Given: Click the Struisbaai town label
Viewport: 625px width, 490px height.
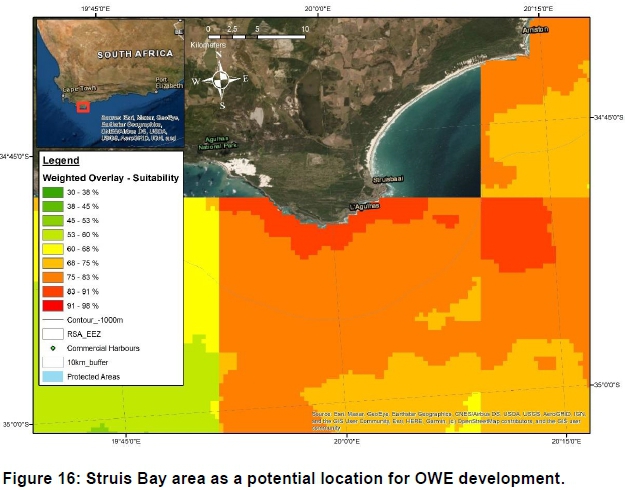Looking at the screenshot, I should pos(389,180).
